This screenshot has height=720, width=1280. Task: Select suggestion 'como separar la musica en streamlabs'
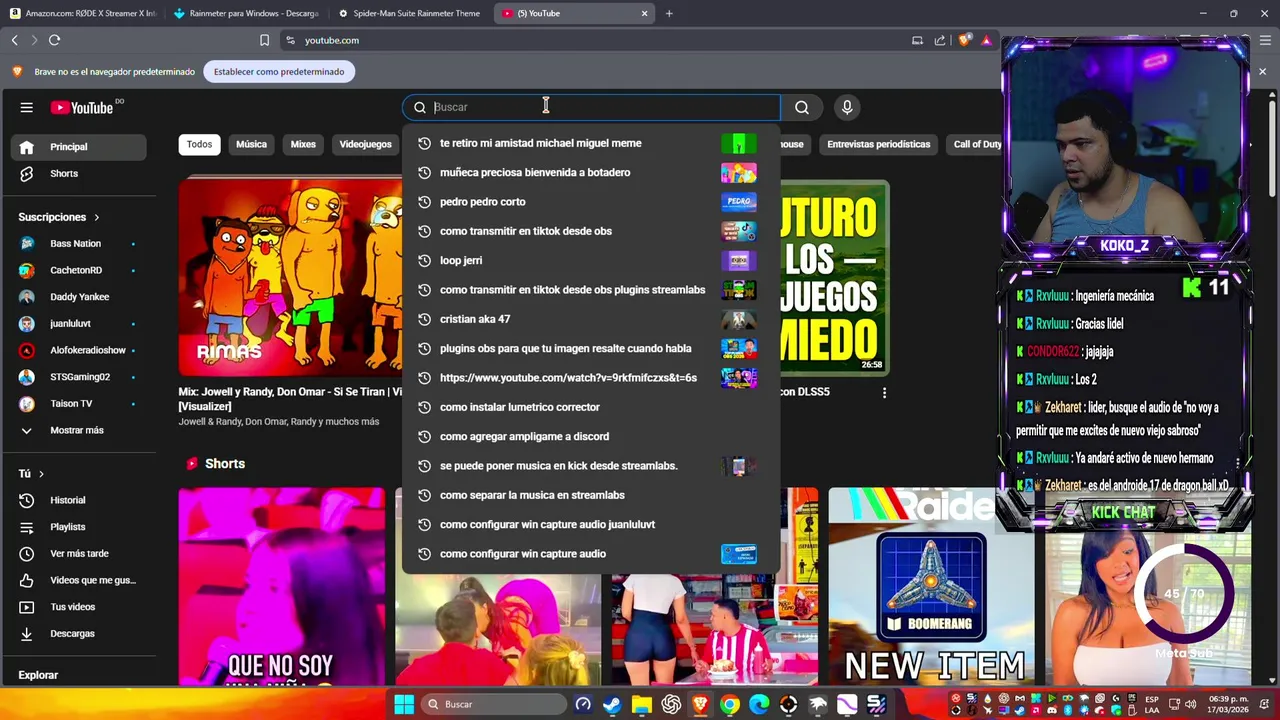pyautogui.click(x=591, y=495)
